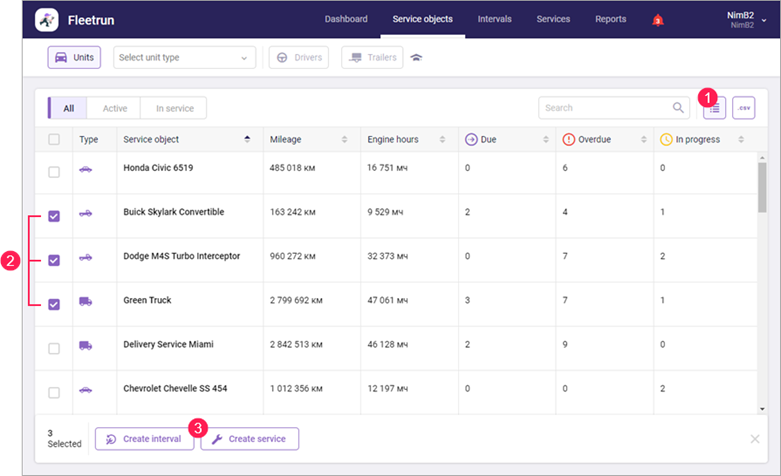Check Delivery Service Miami checkbox
Screen dimensions: 781x476
tap(54, 349)
